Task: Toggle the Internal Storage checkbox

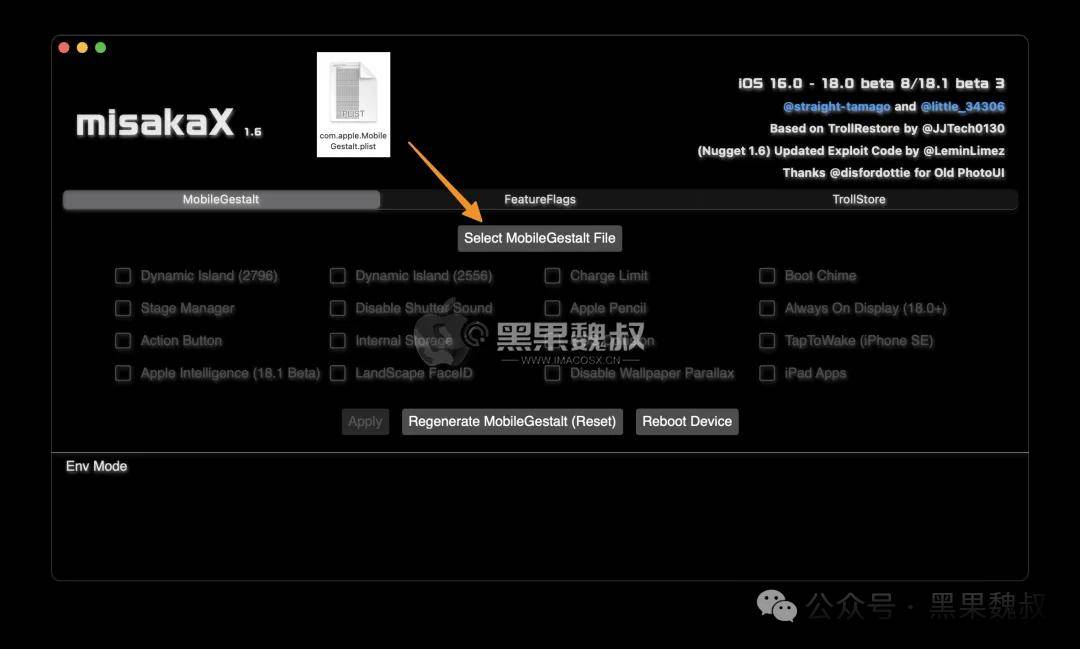Action: (338, 340)
